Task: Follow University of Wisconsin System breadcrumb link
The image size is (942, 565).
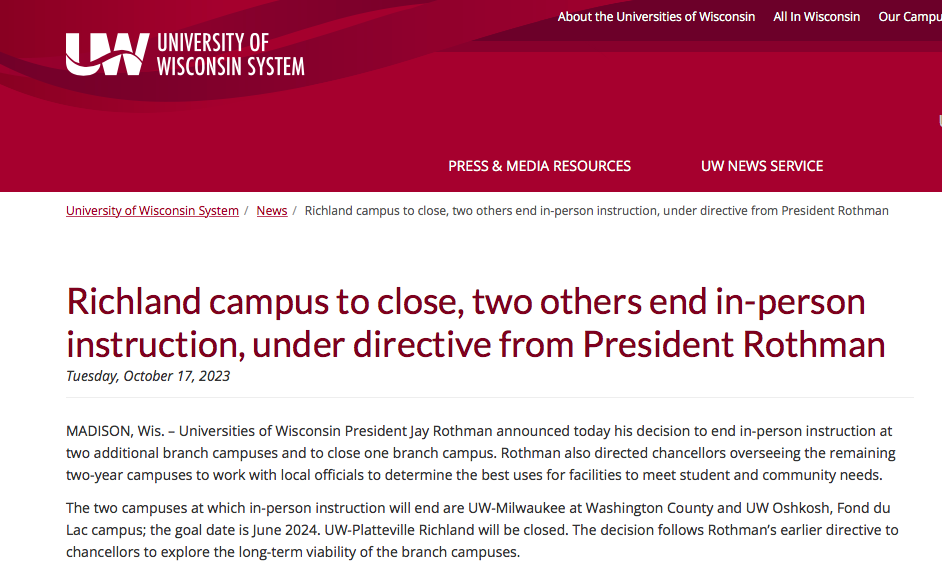Action: point(153,211)
